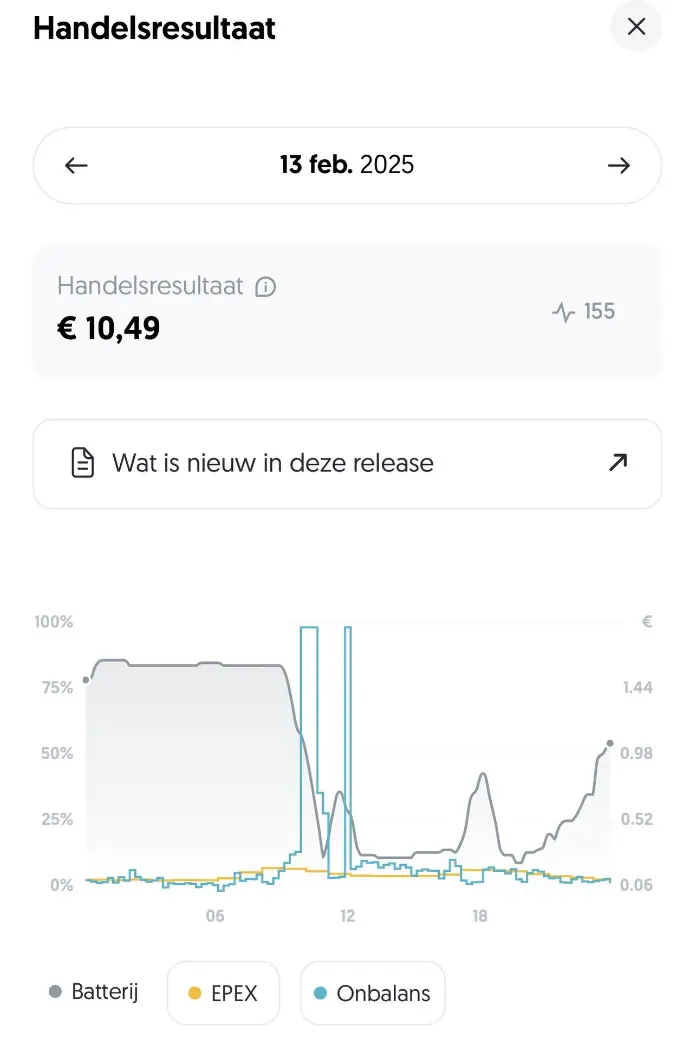The width and height of the screenshot is (690, 1039).
Task: Open the date selector showing 13 feb. 2025
Action: (x=347, y=164)
